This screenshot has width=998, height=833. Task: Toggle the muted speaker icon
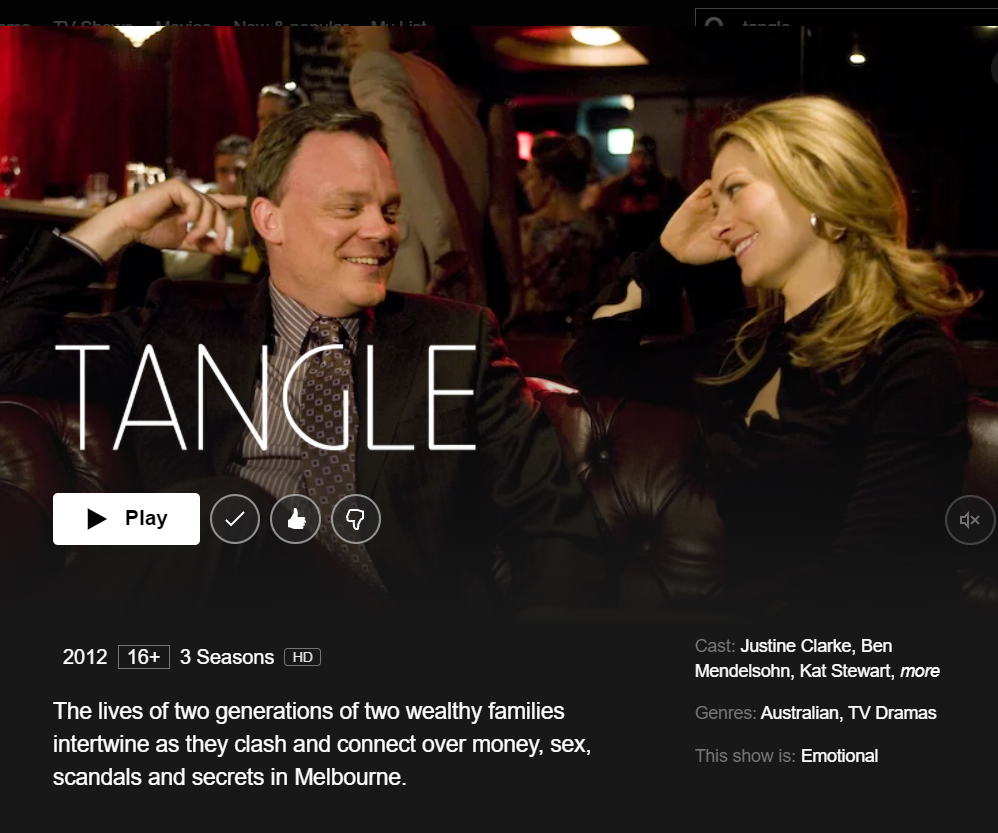pos(969,520)
